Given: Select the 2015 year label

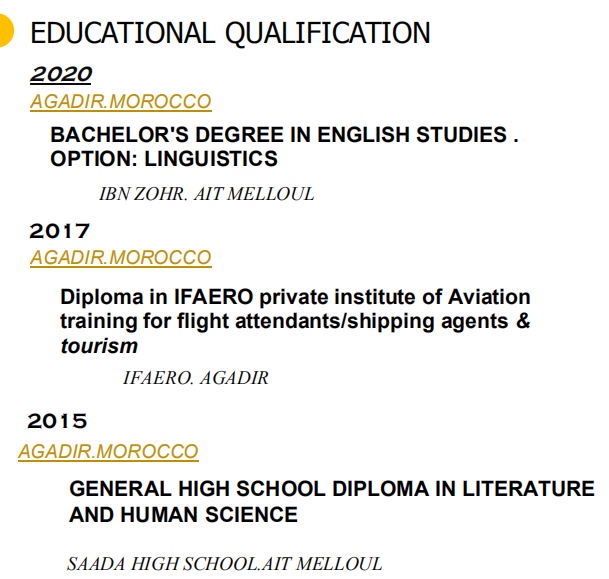Looking at the screenshot, I should tap(58, 421).
